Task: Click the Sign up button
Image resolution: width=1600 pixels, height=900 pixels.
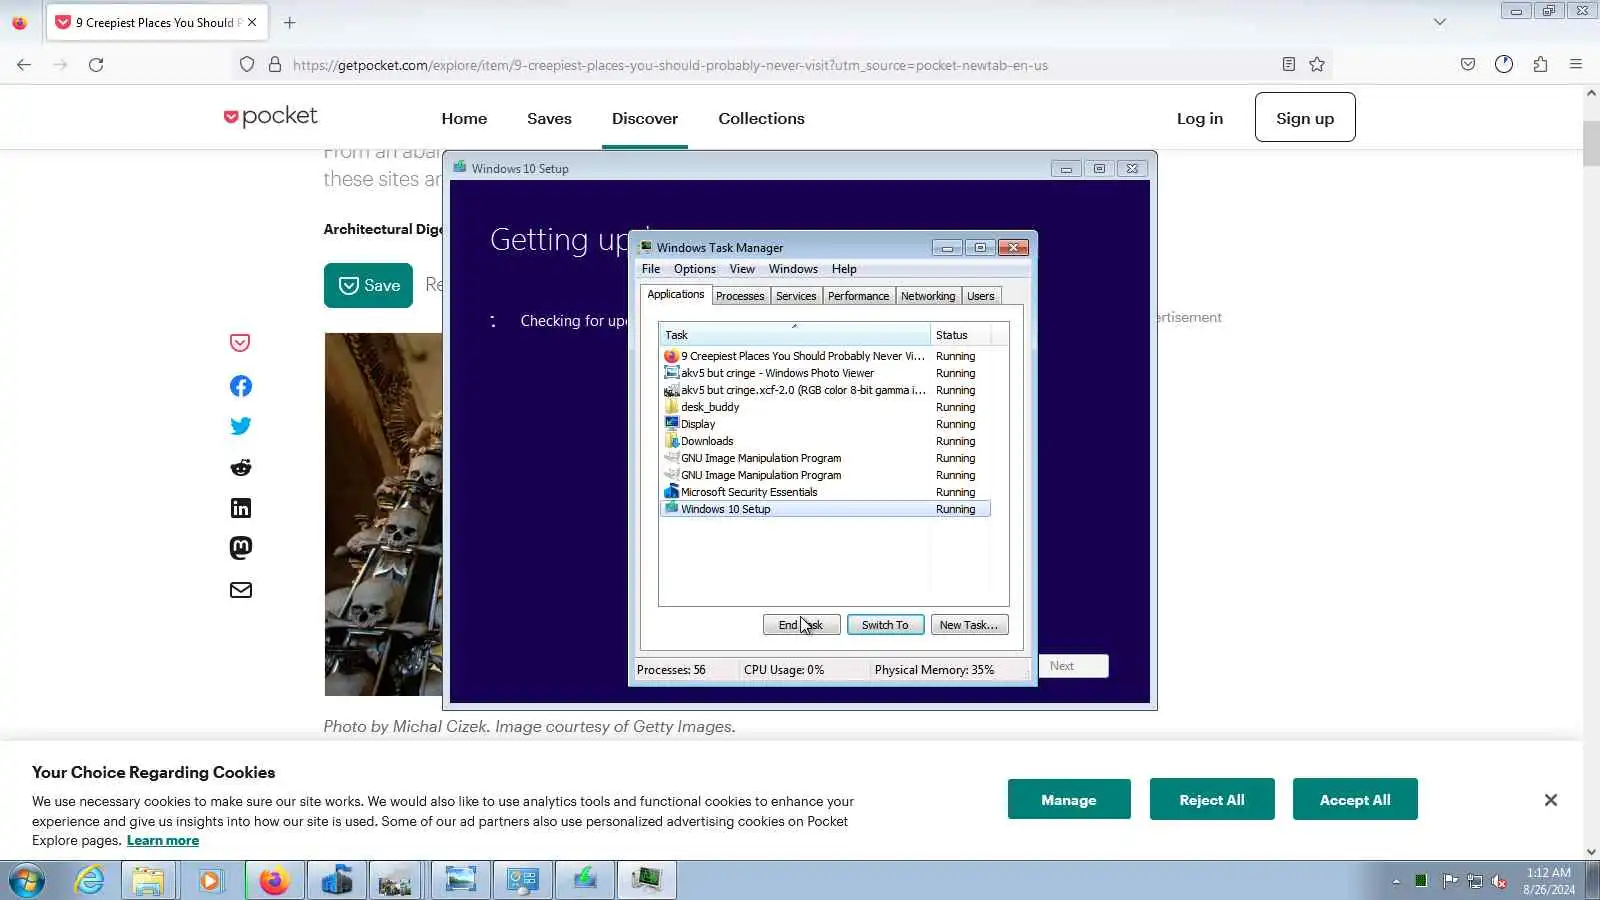Action: [1305, 117]
